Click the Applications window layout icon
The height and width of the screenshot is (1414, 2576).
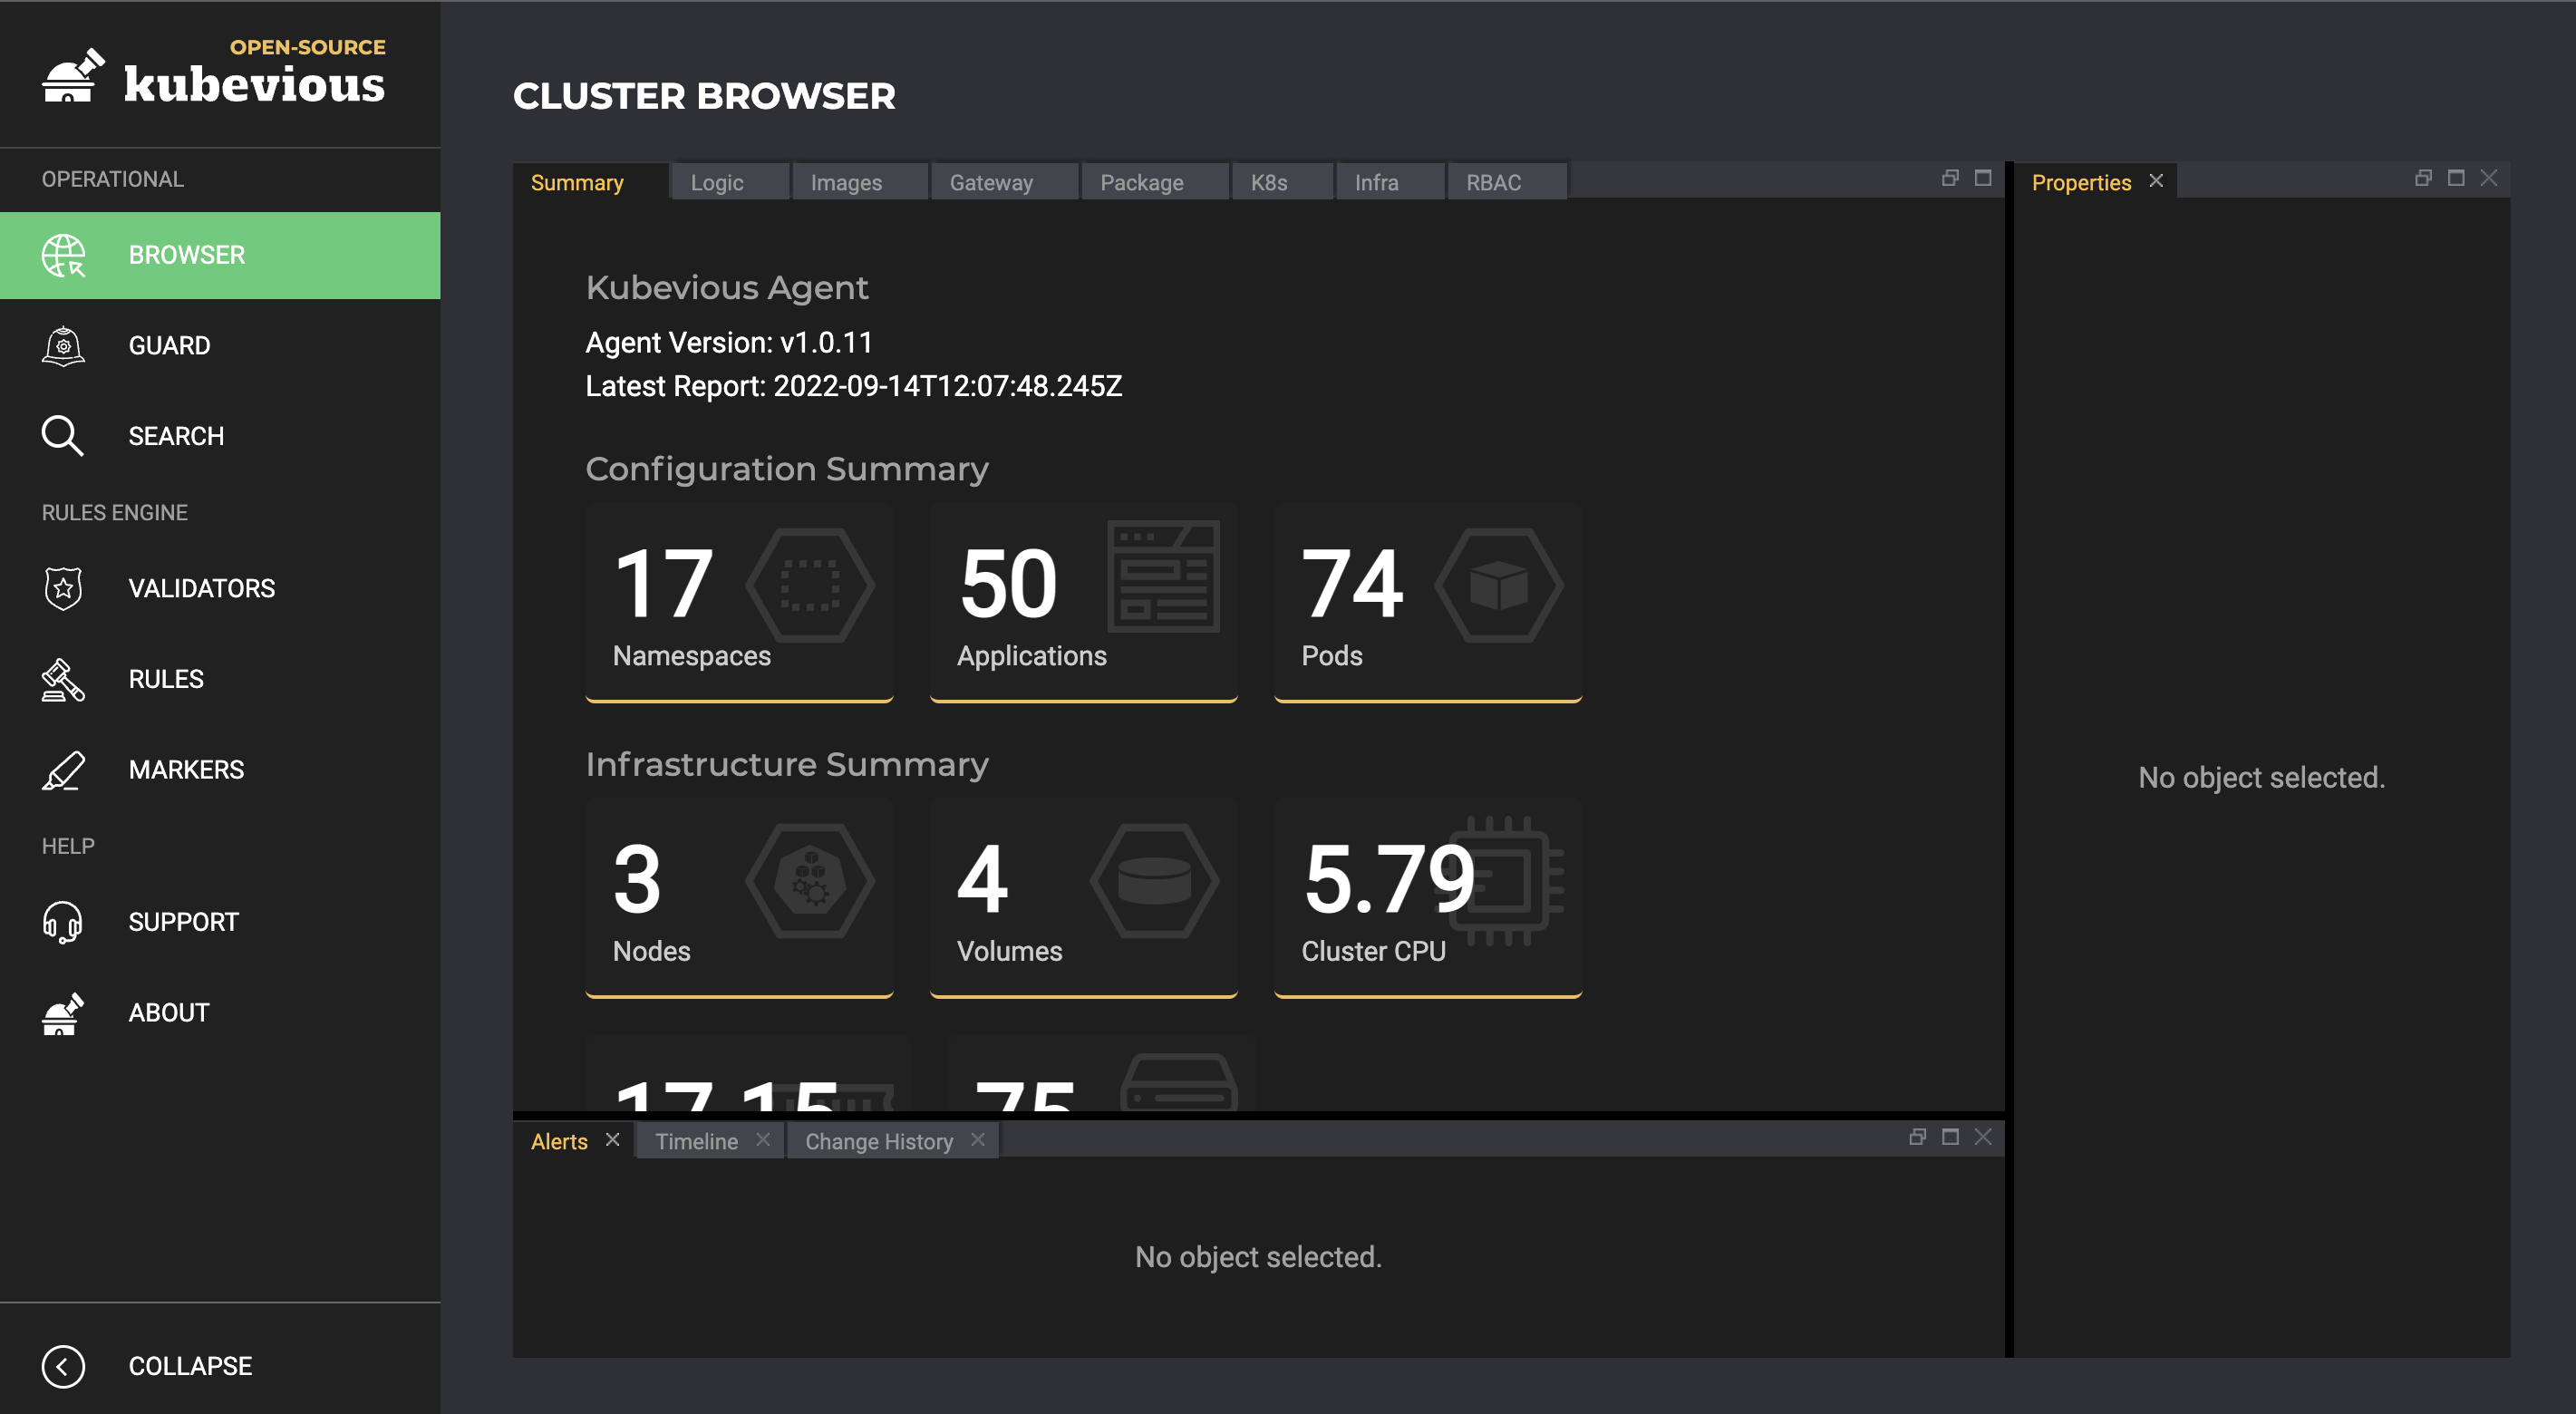click(1164, 576)
